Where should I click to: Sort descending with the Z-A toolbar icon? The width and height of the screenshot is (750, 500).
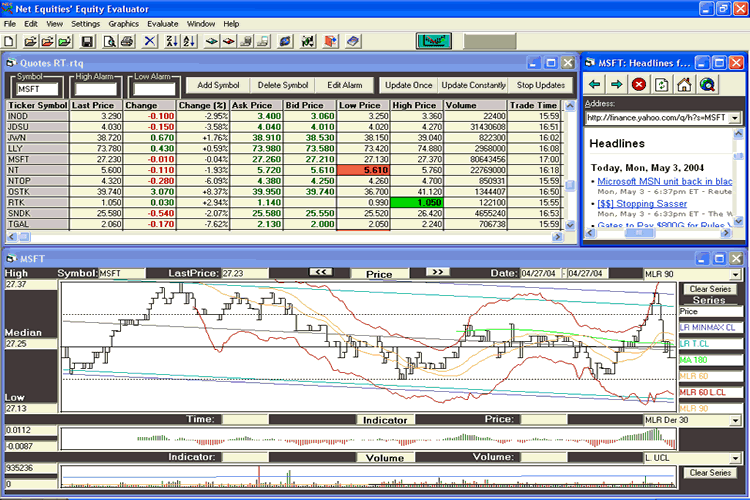pos(172,42)
